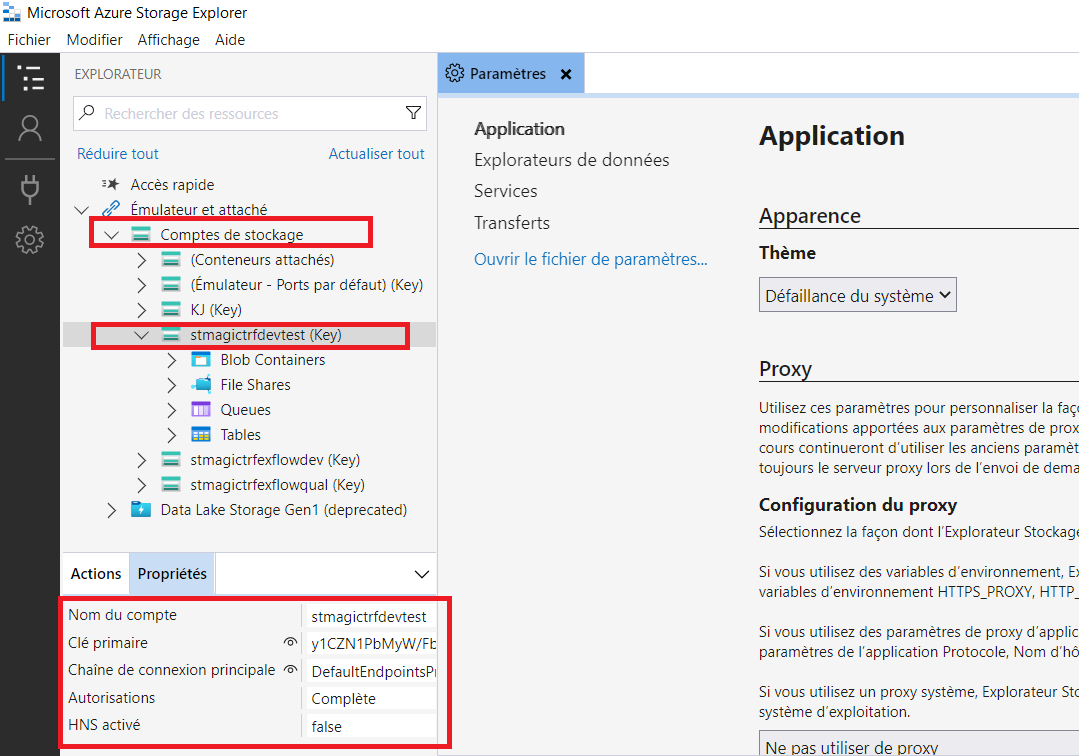The width and height of the screenshot is (1079, 756).
Task: Click the Émulateur - Ports par défaut icon
Action: click(171, 284)
